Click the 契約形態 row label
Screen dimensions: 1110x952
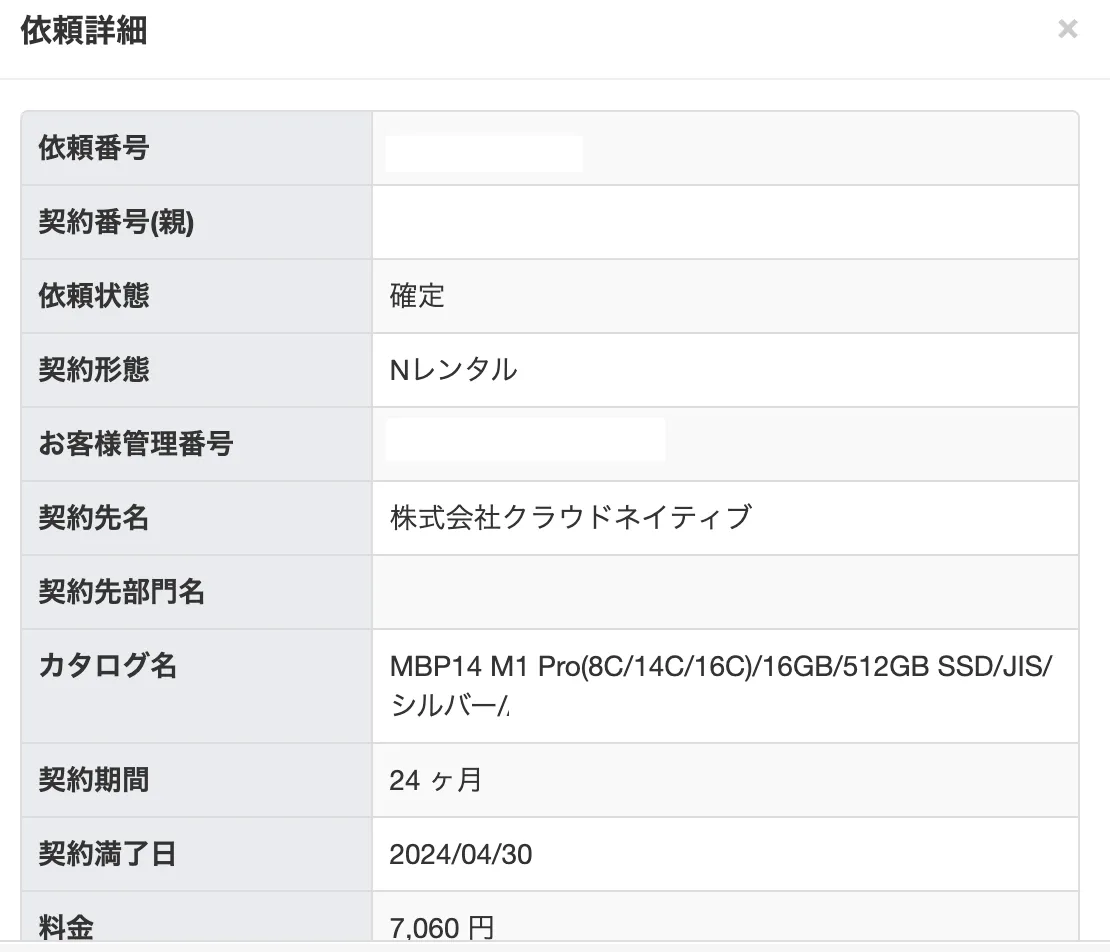[94, 370]
